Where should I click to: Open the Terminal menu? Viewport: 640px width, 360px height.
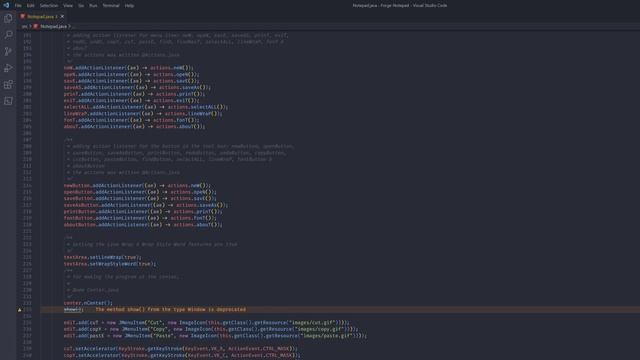click(x=111, y=6)
